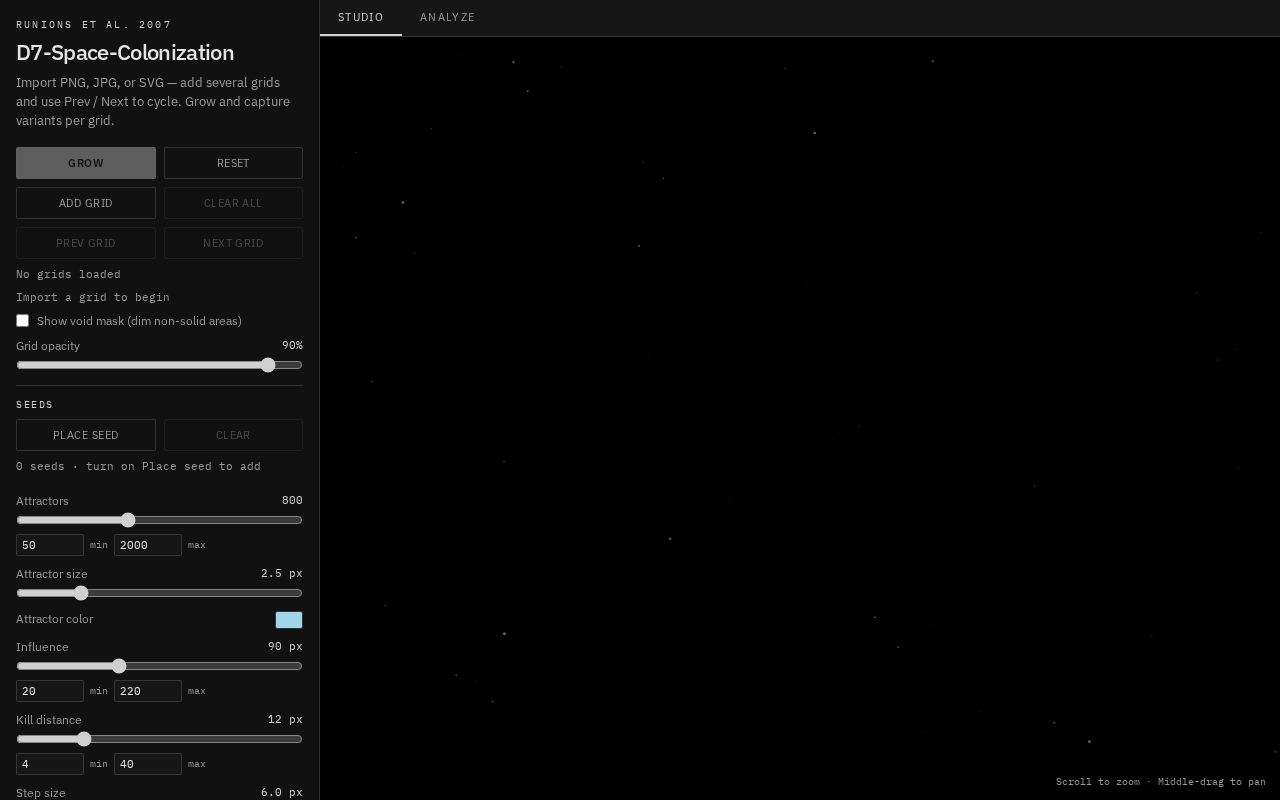The image size is (1280, 800).
Task: Edit the Influence max field showing 220
Action: (148, 691)
